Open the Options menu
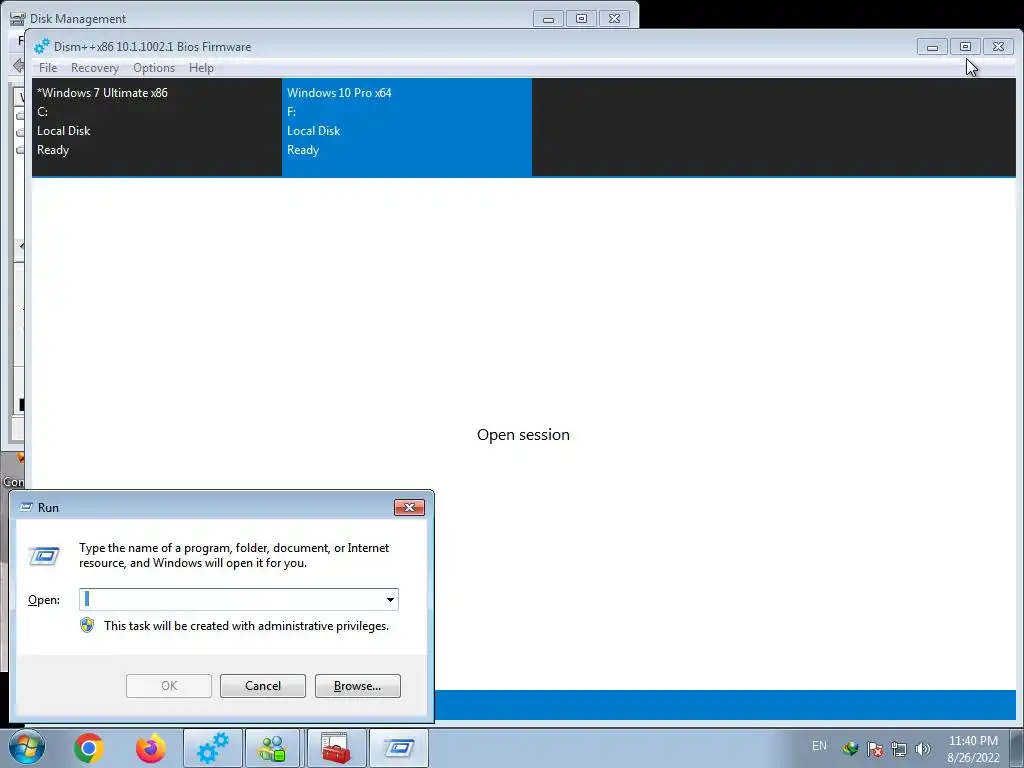 [x=154, y=68]
